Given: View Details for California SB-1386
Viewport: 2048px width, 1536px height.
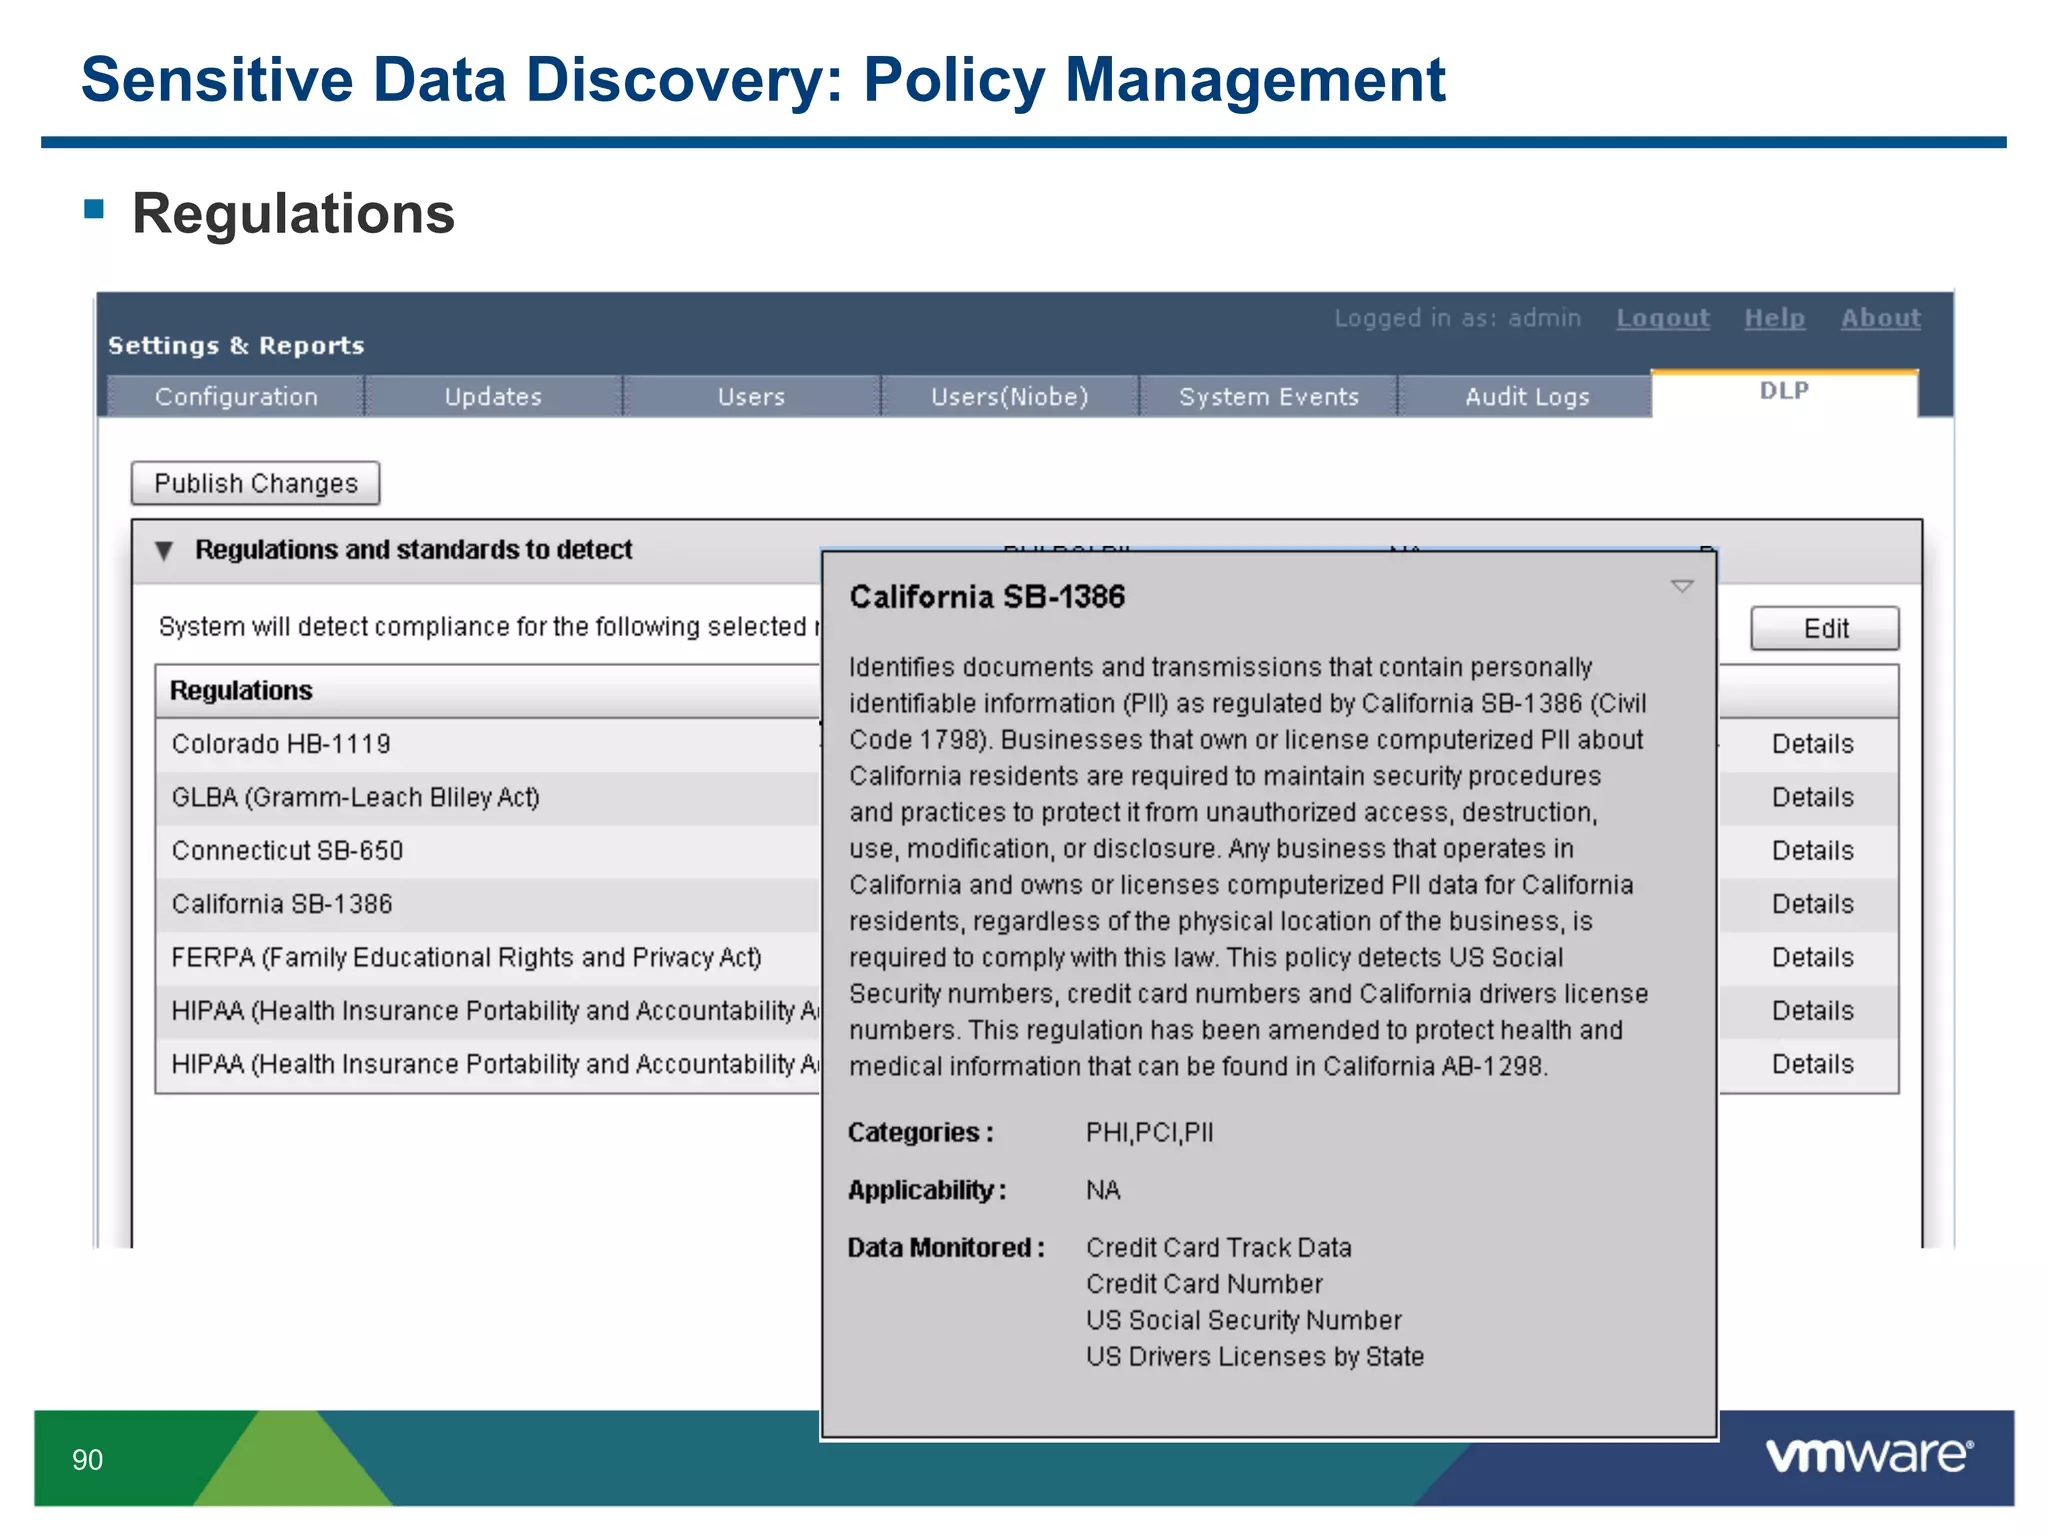Looking at the screenshot, I should 1813,904.
